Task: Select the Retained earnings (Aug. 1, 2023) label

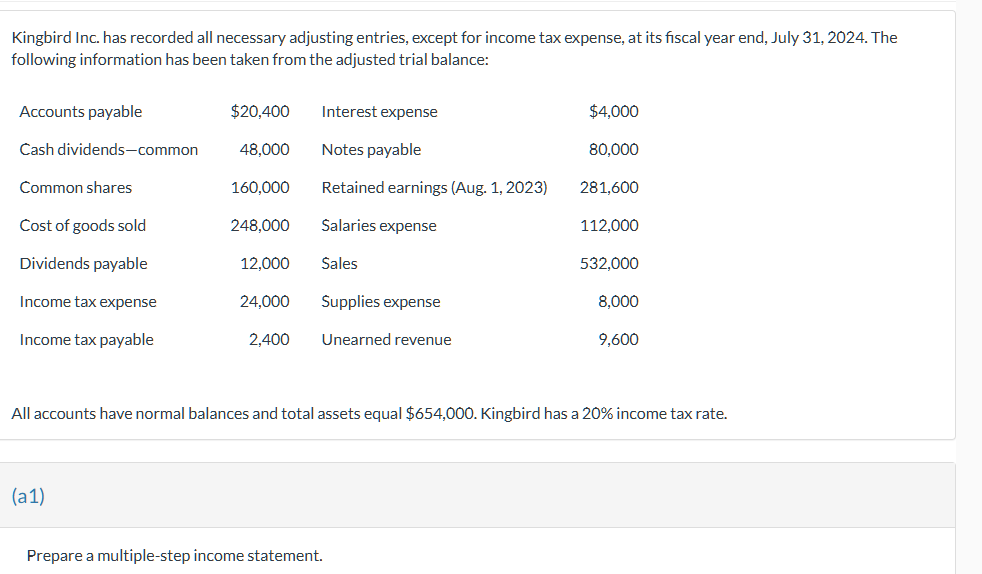Action: pyautogui.click(x=434, y=188)
